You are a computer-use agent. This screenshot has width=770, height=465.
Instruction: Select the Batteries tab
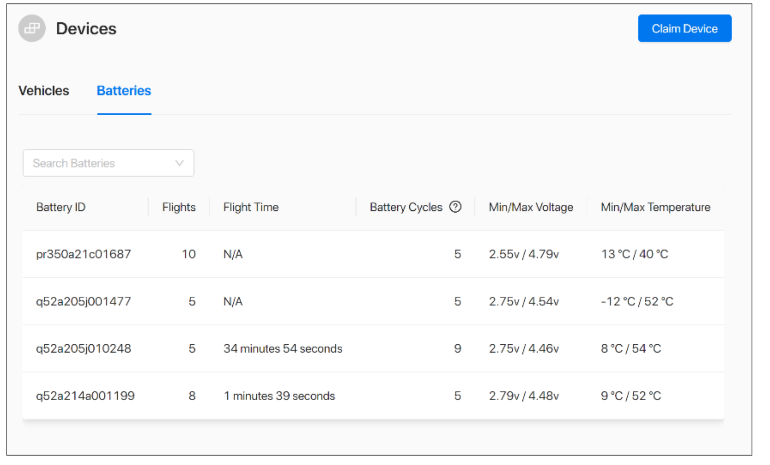(124, 91)
